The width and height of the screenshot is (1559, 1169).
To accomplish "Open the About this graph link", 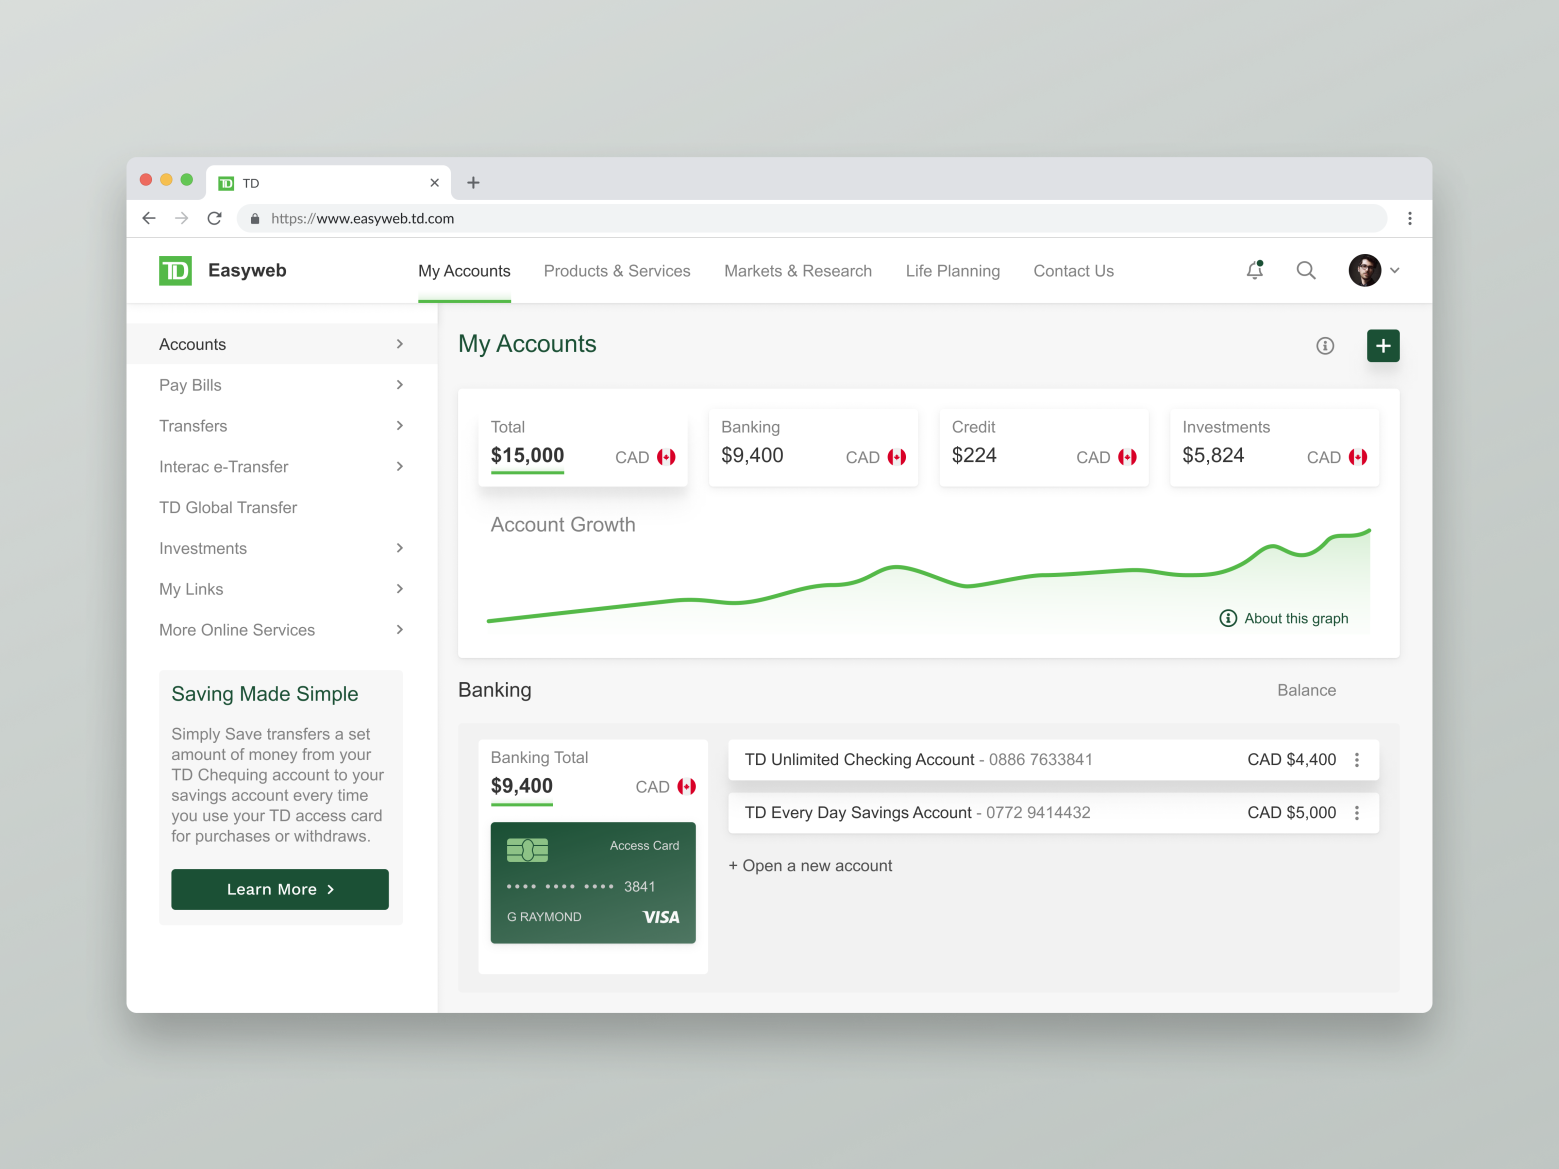I will click(x=1296, y=619).
